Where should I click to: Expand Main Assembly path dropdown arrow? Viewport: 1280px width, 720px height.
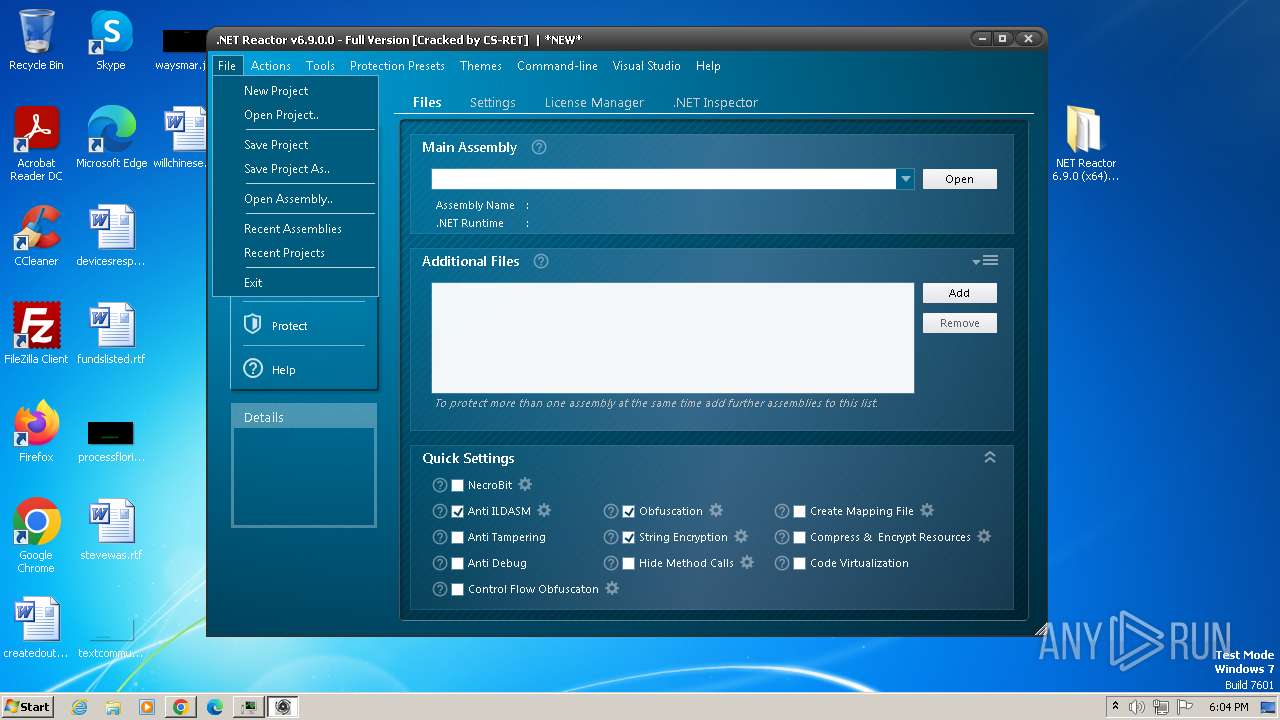pos(905,179)
